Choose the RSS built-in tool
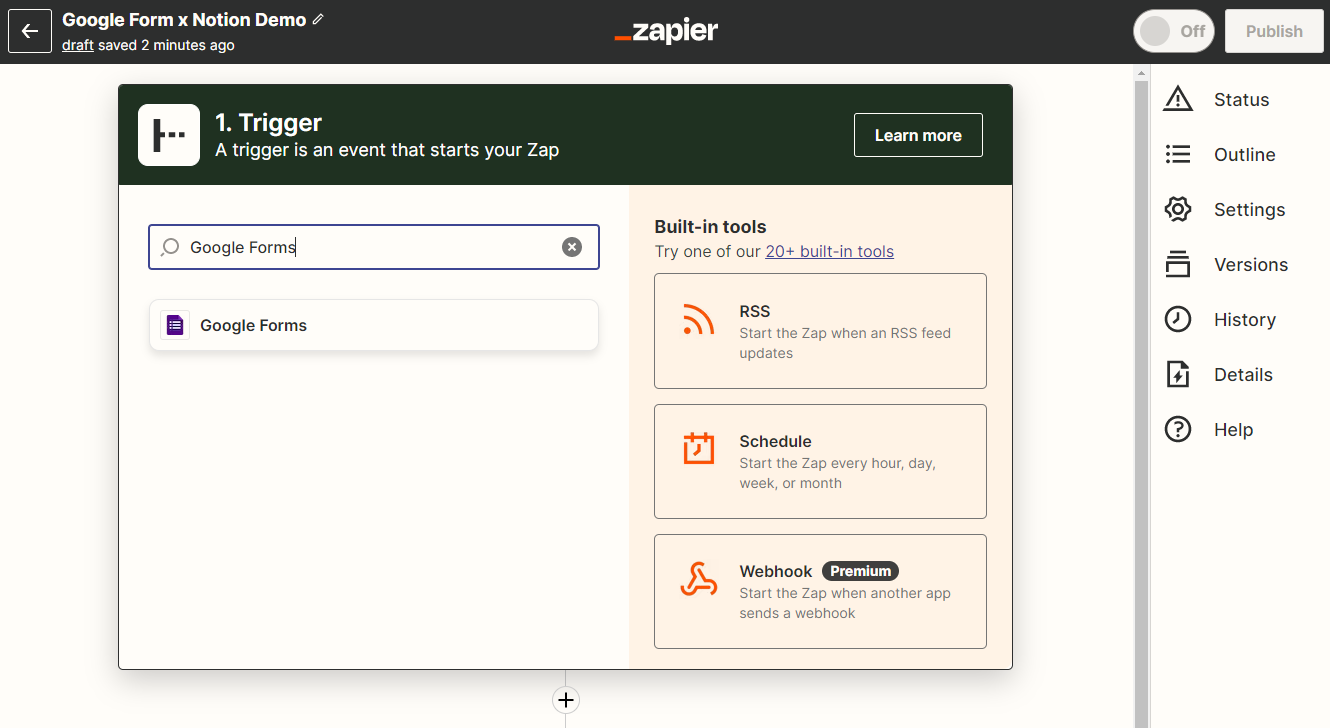 point(820,331)
